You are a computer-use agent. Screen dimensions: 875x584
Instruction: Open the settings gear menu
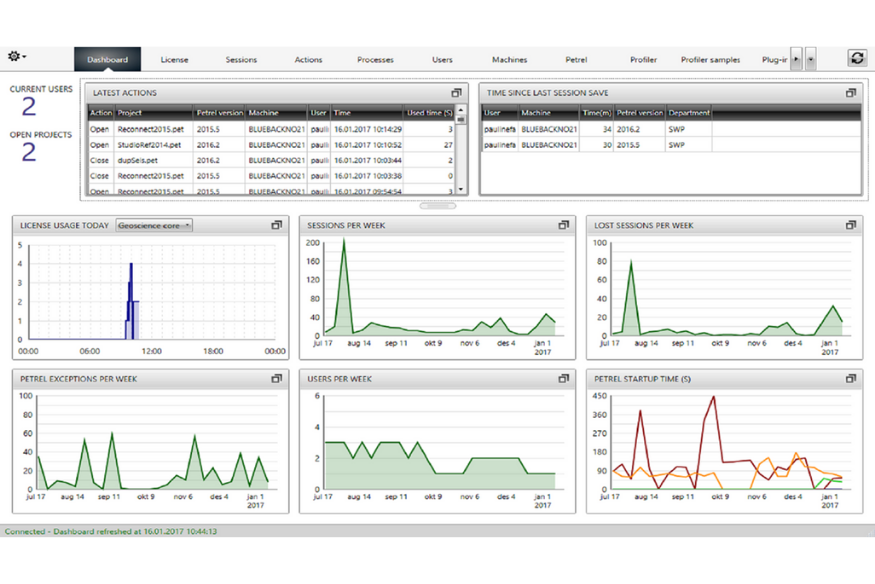coord(17,56)
